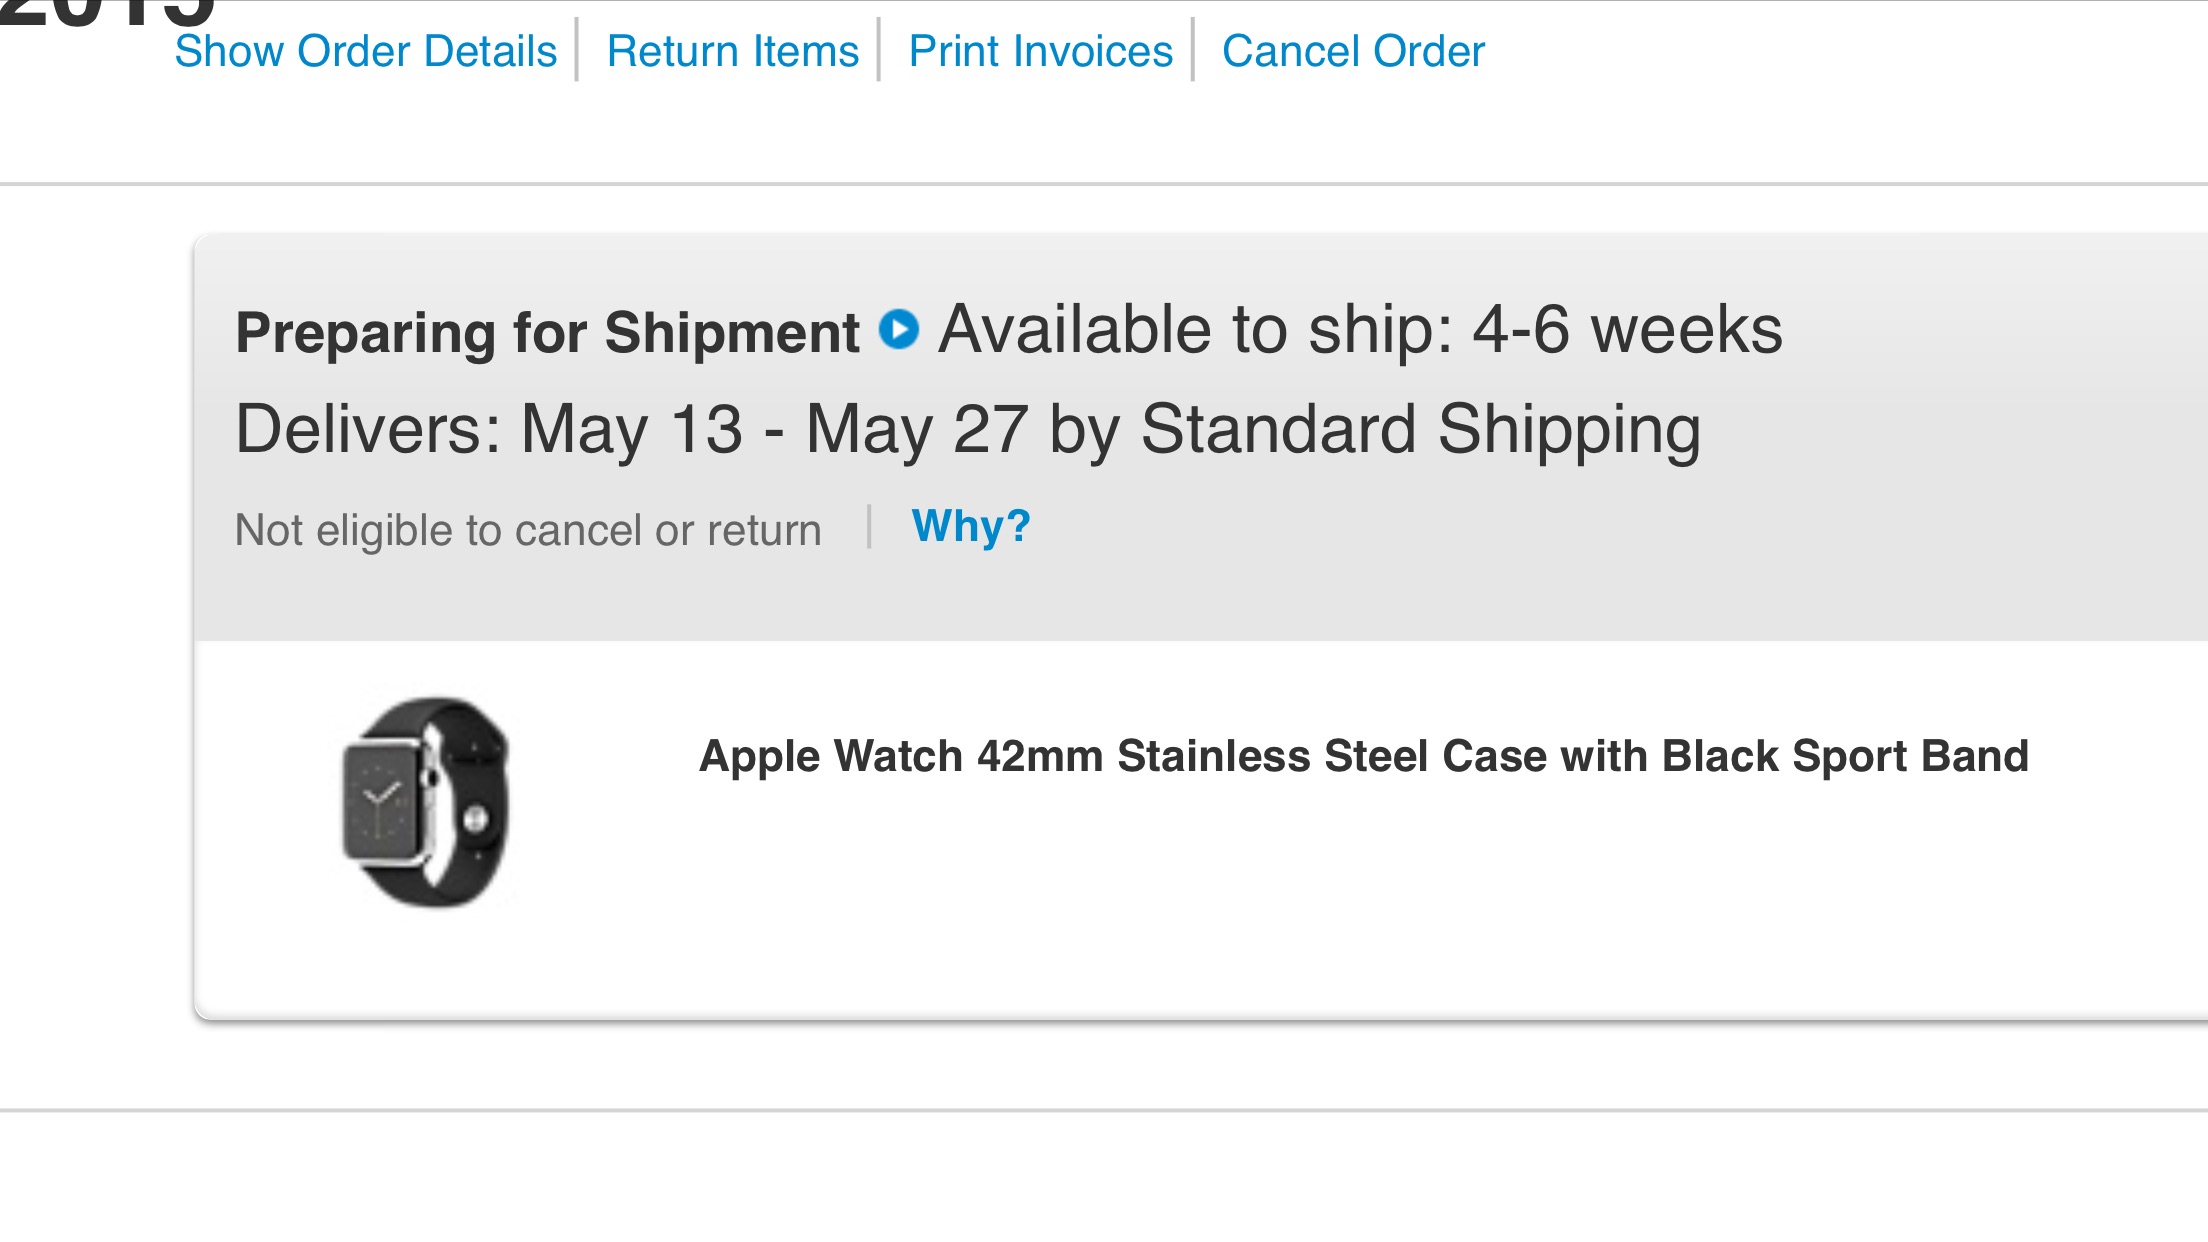Click the Why? link
This screenshot has width=2208, height=1242.
(x=970, y=526)
